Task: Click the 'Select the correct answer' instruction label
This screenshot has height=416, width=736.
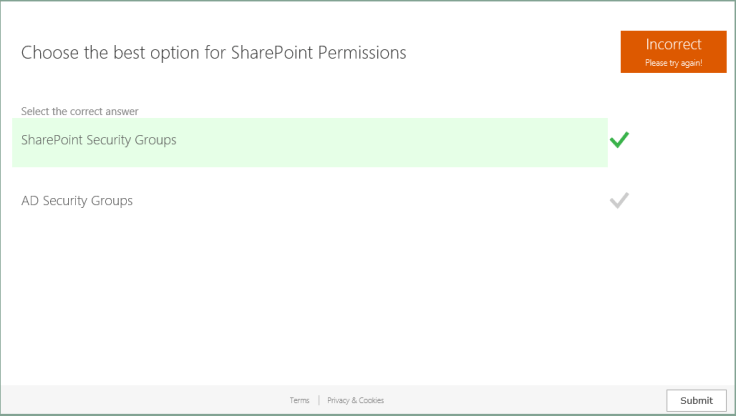Action: [x=79, y=111]
